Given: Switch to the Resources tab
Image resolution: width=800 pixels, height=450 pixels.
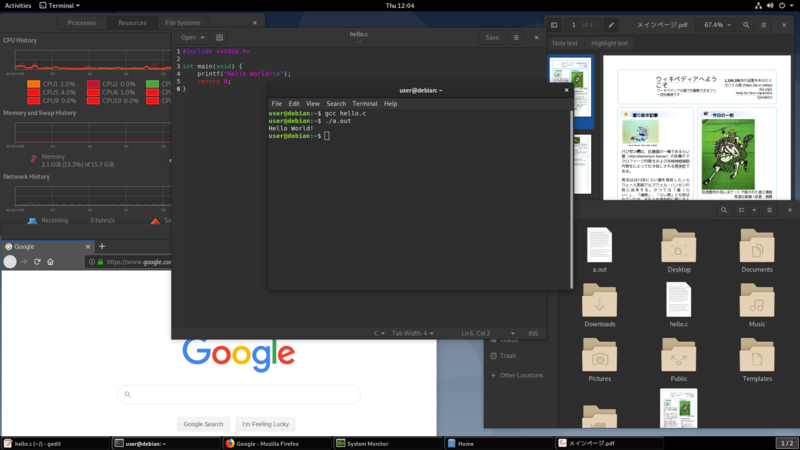Looking at the screenshot, I should tap(132, 23).
